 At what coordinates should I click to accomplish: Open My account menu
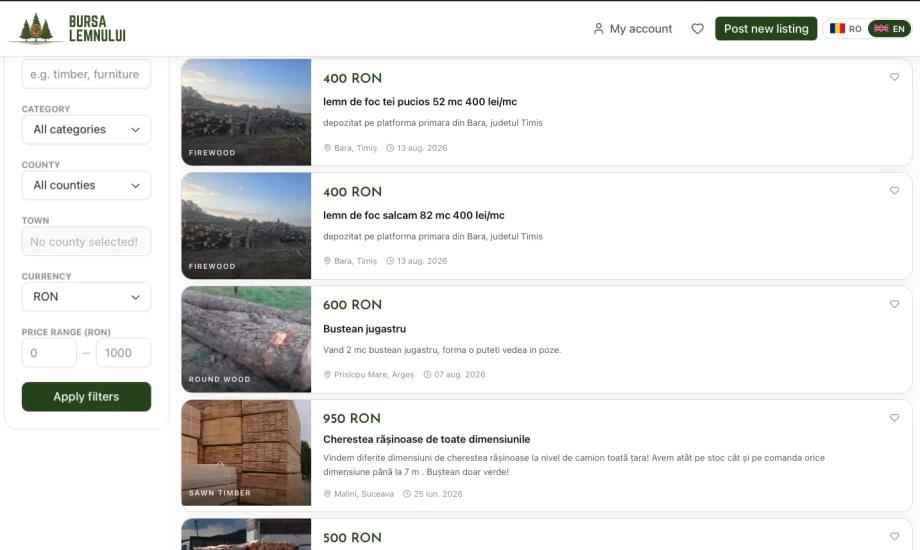pyautogui.click(x=632, y=29)
